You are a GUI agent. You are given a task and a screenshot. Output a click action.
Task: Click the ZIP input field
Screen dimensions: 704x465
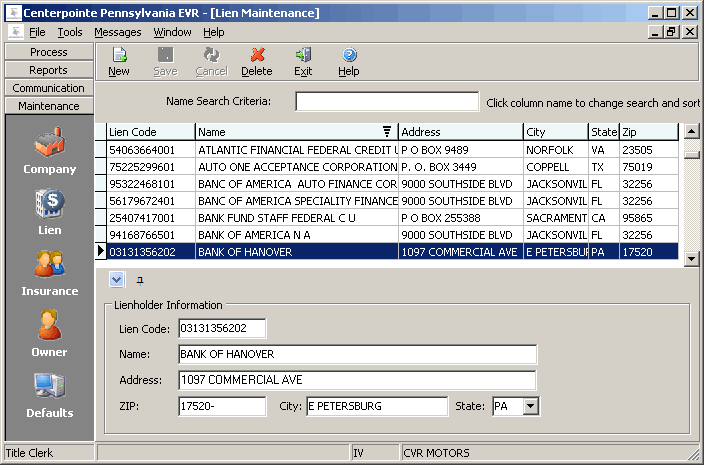[x=222, y=406]
